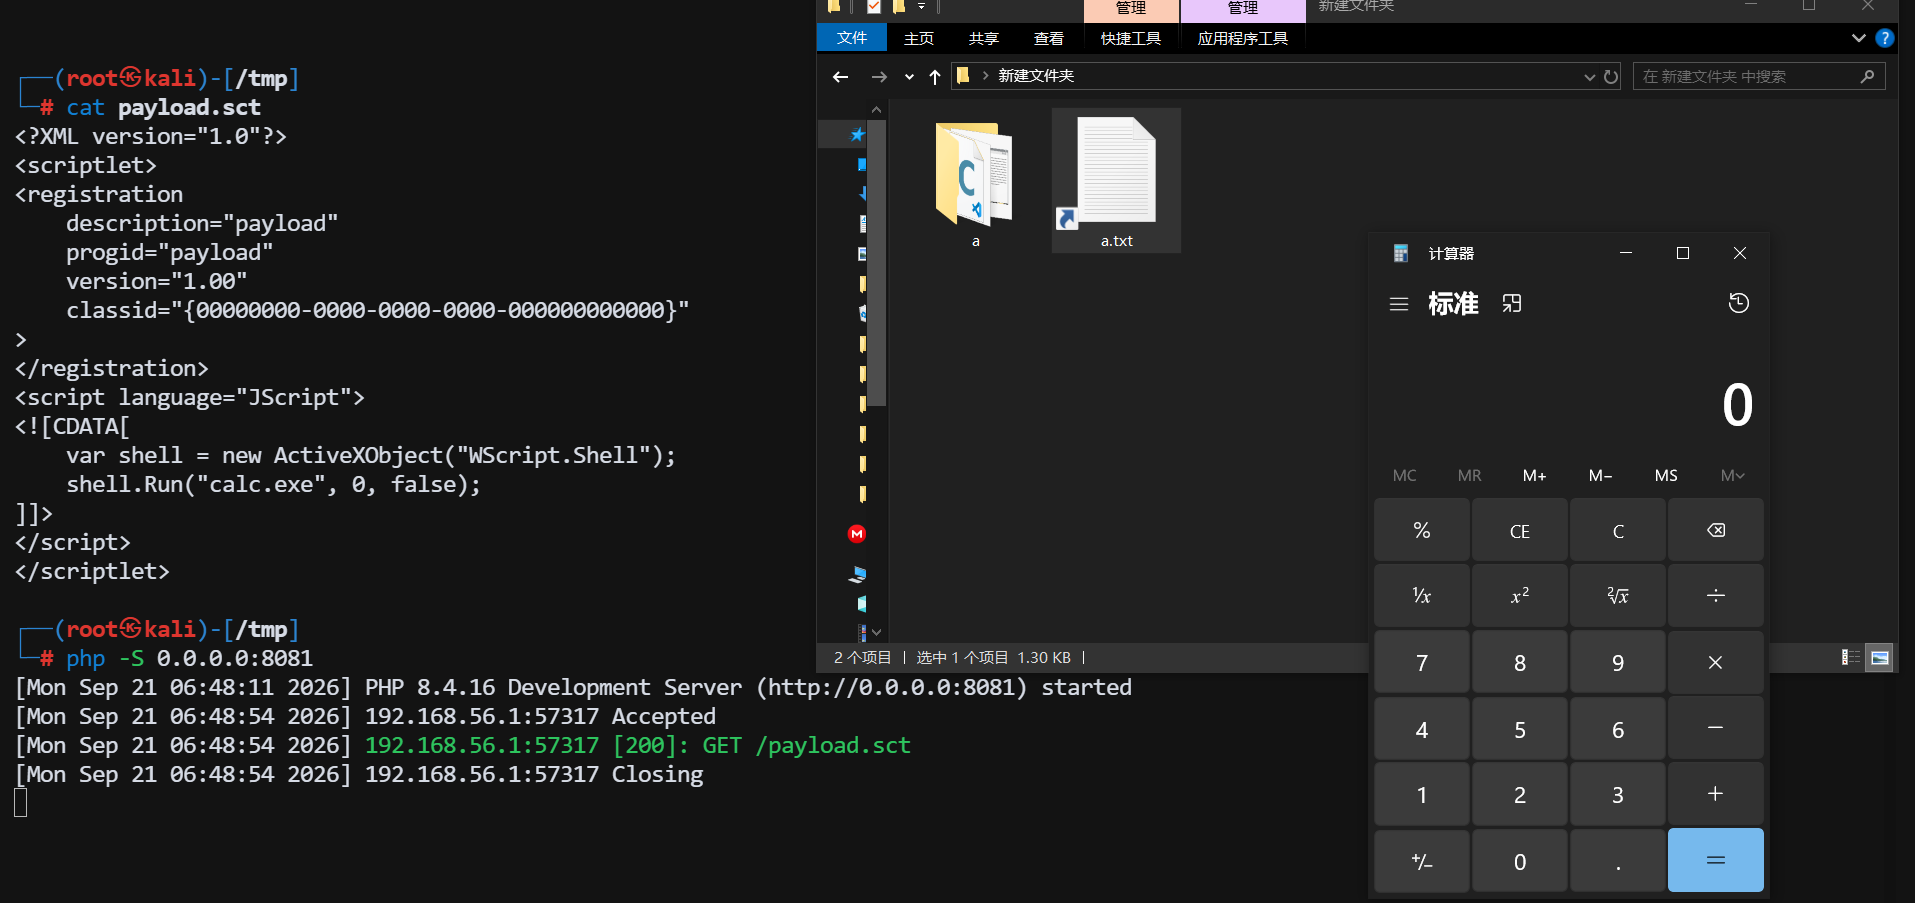
Task: Refresh the 新建文件夹 folder view
Action: point(1611,77)
